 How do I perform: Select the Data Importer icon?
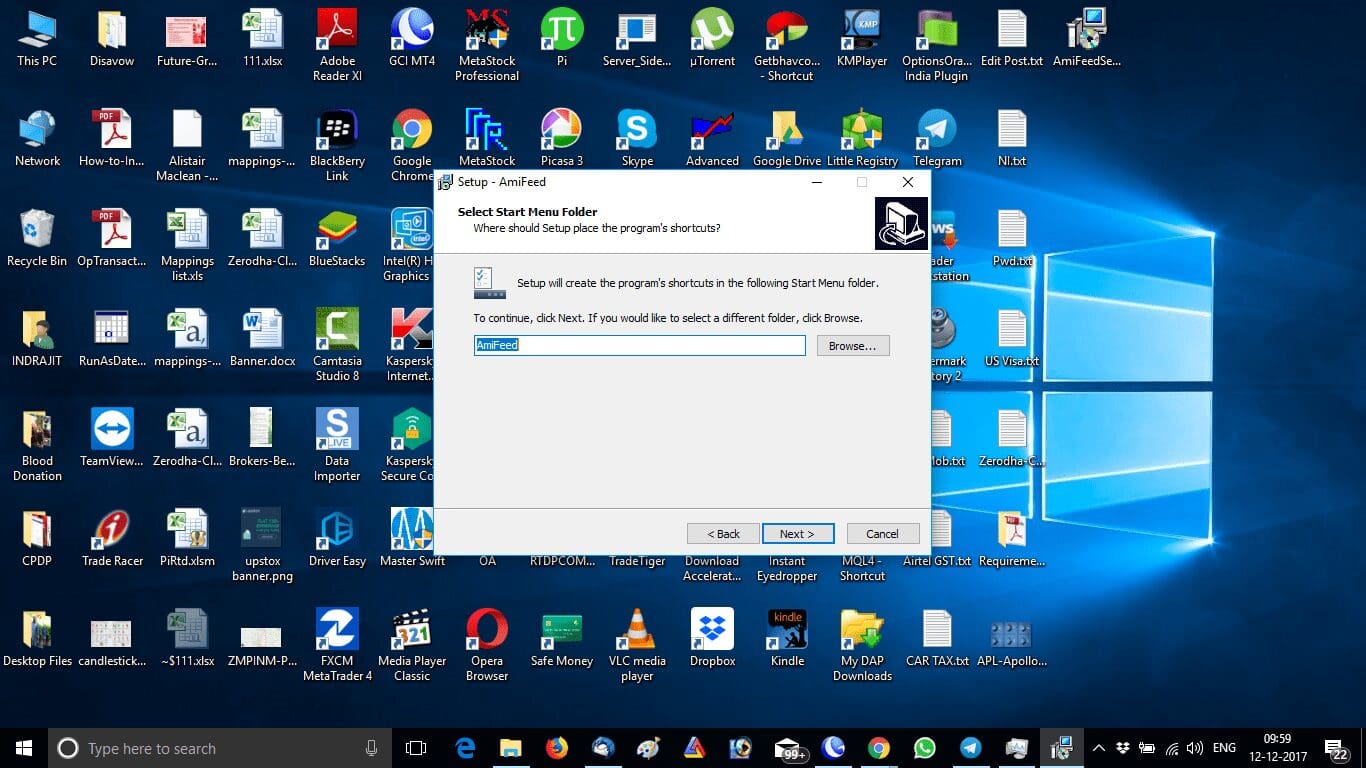click(x=337, y=444)
